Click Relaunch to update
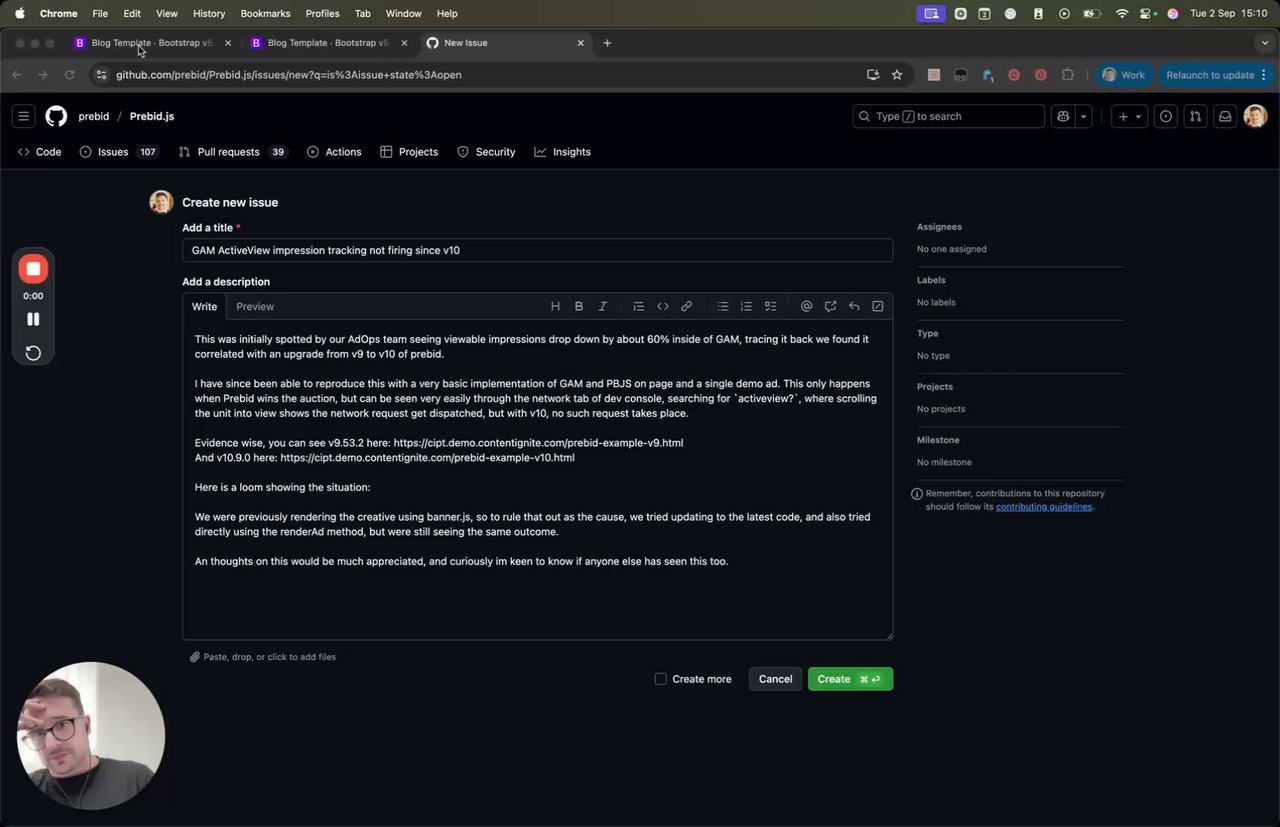This screenshot has height=827, width=1280. pos(1216,75)
